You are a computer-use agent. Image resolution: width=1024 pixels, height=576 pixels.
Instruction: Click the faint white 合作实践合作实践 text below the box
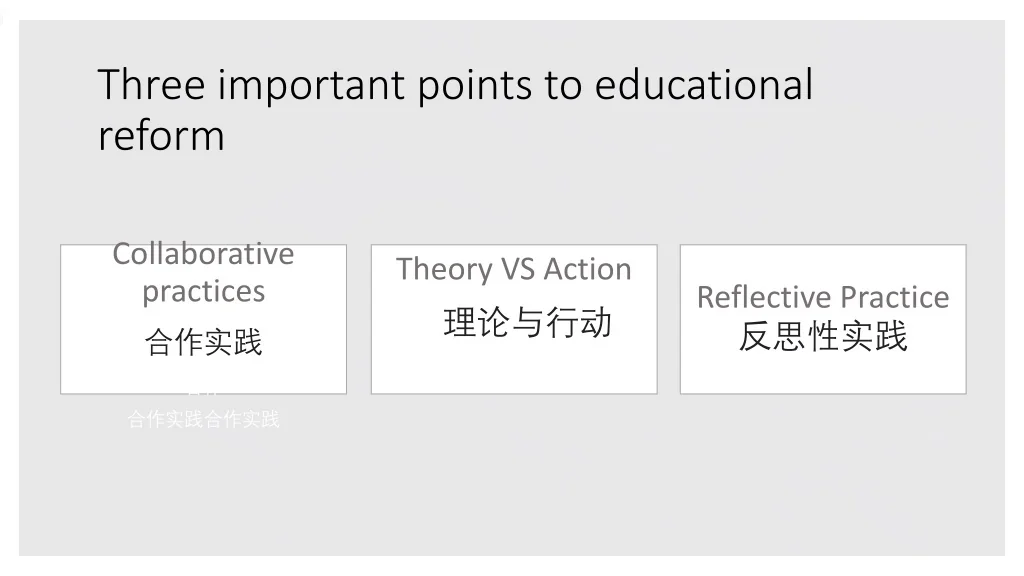pos(204,419)
